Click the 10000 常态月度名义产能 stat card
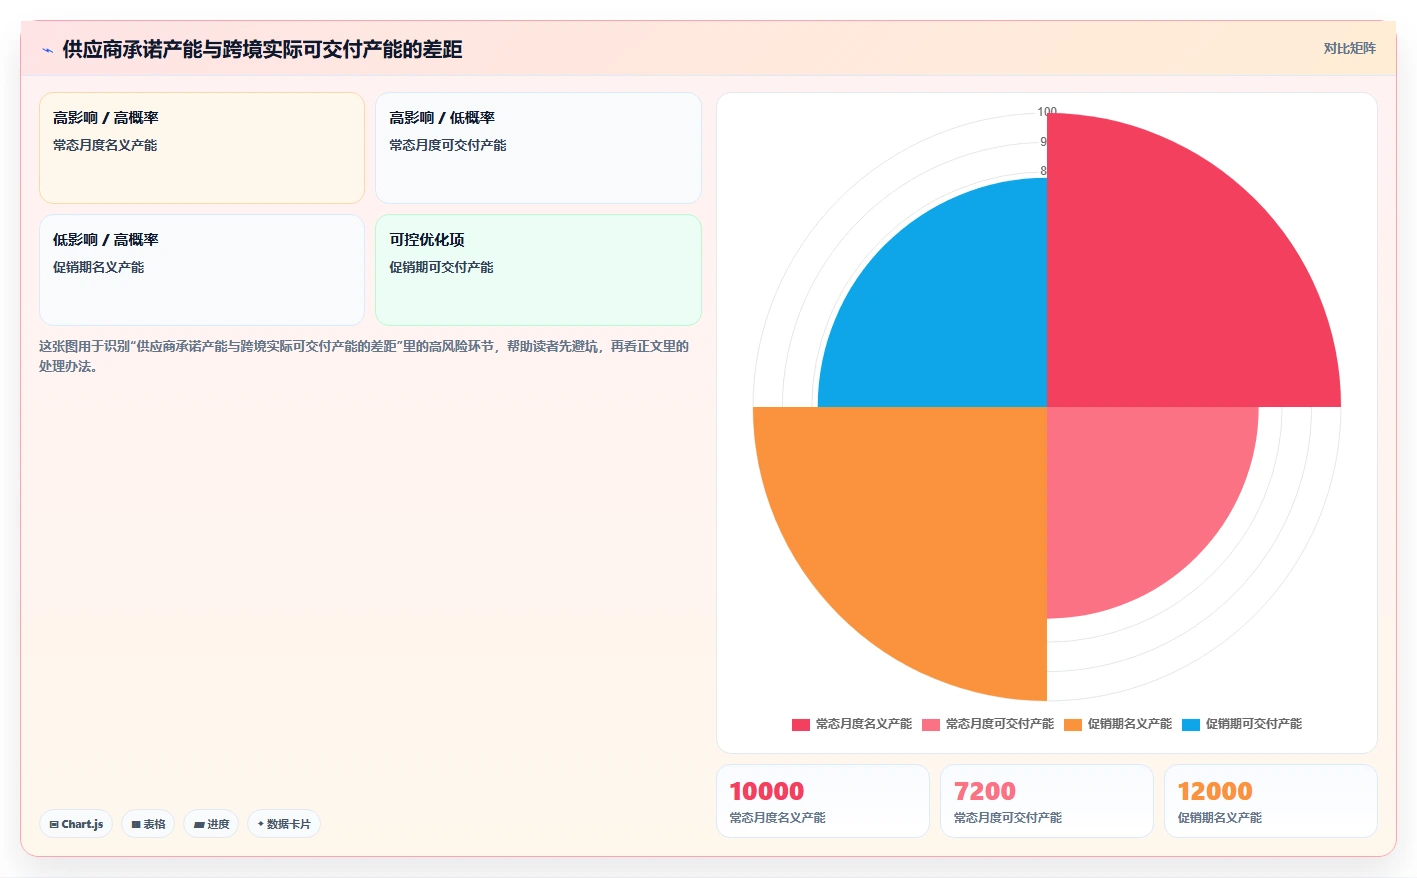The image size is (1417, 878). [823, 801]
